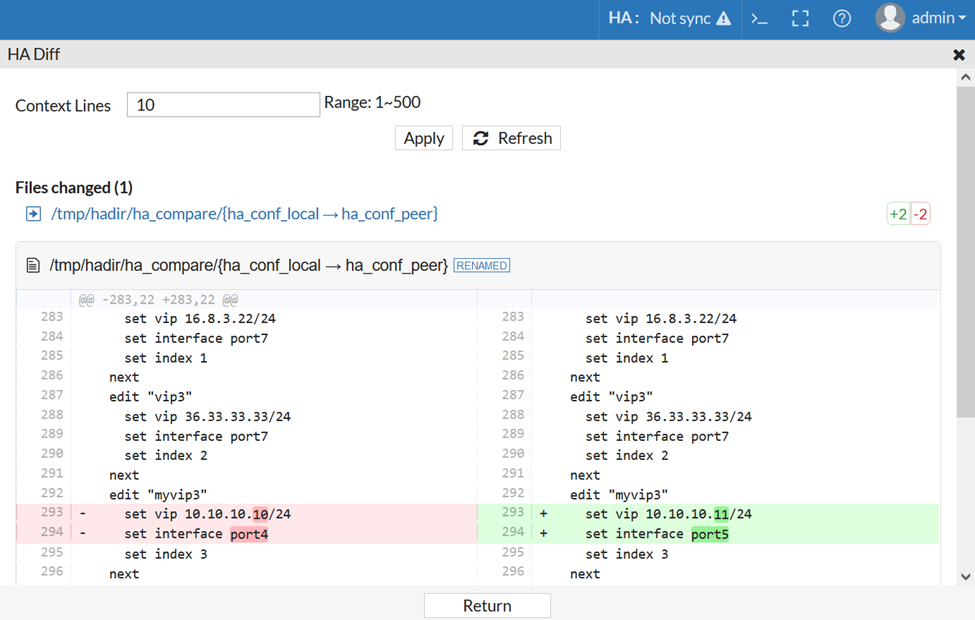This screenshot has height=620, width=975.
Task: Open the CLI console
Action: coord(760,18)
